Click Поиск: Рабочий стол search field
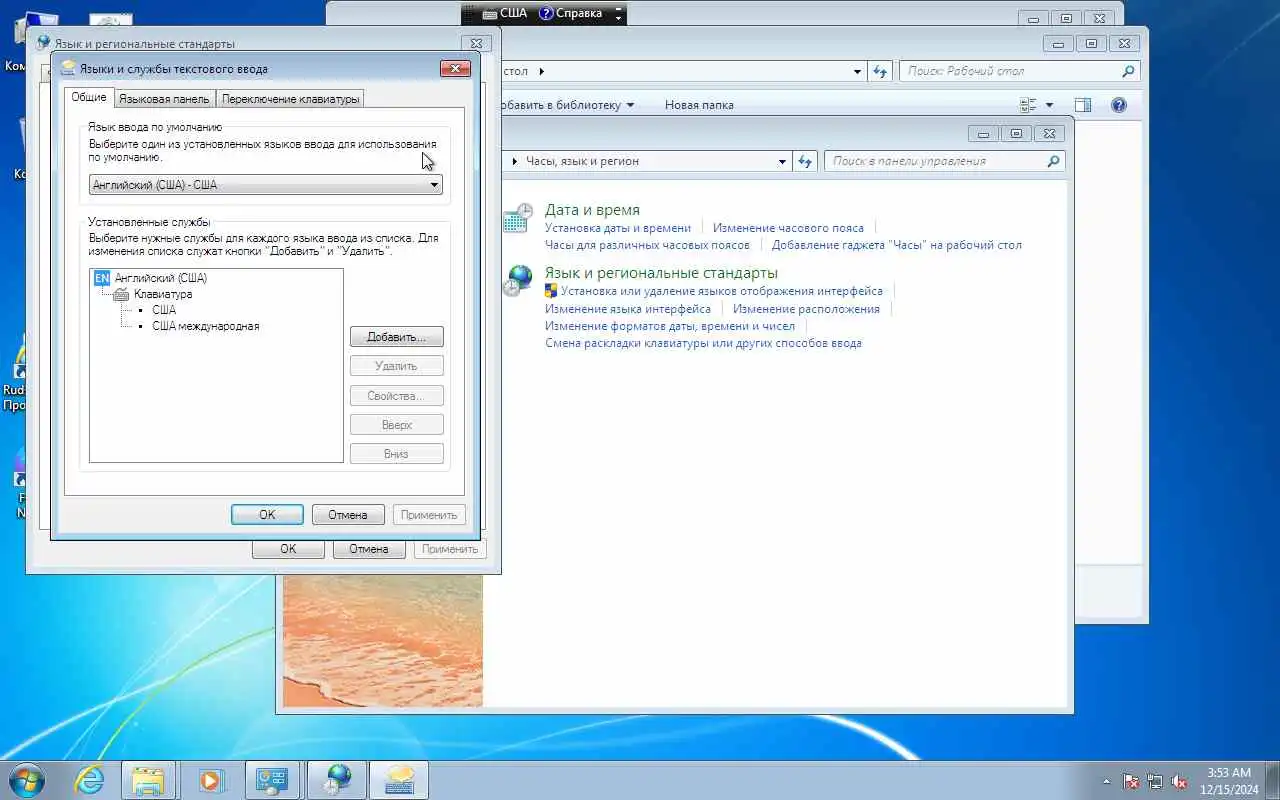Viewport: 1280px width, 800px height. [x=1019, y=71]
